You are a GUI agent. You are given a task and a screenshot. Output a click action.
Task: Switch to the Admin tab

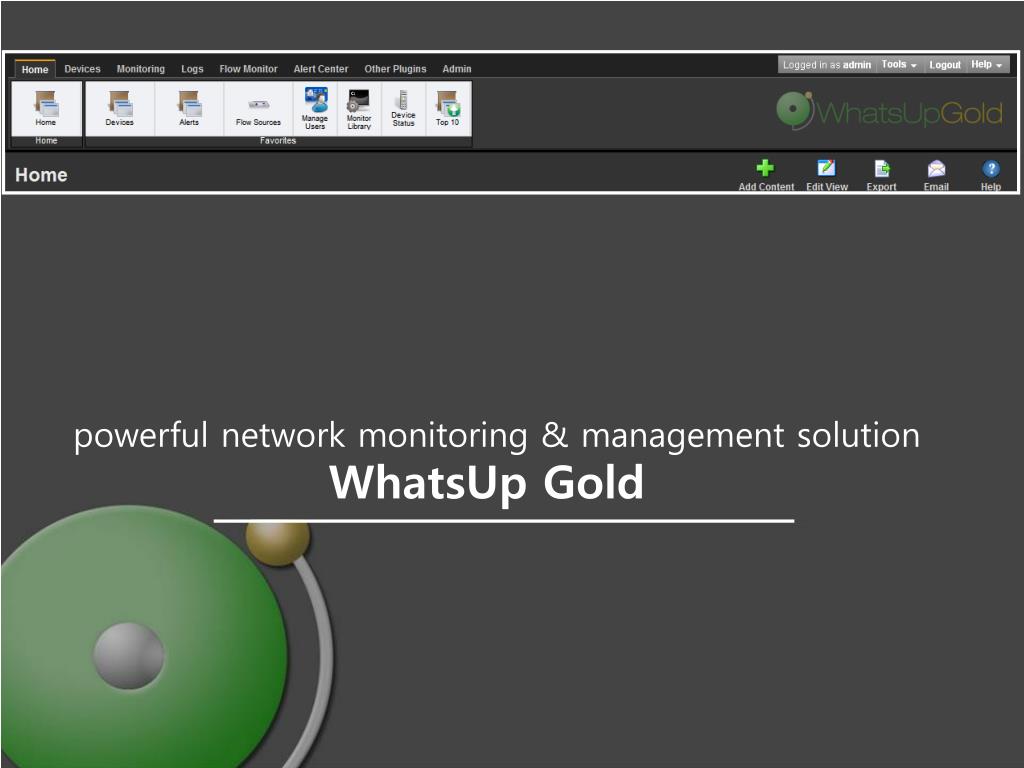point(456,69)
